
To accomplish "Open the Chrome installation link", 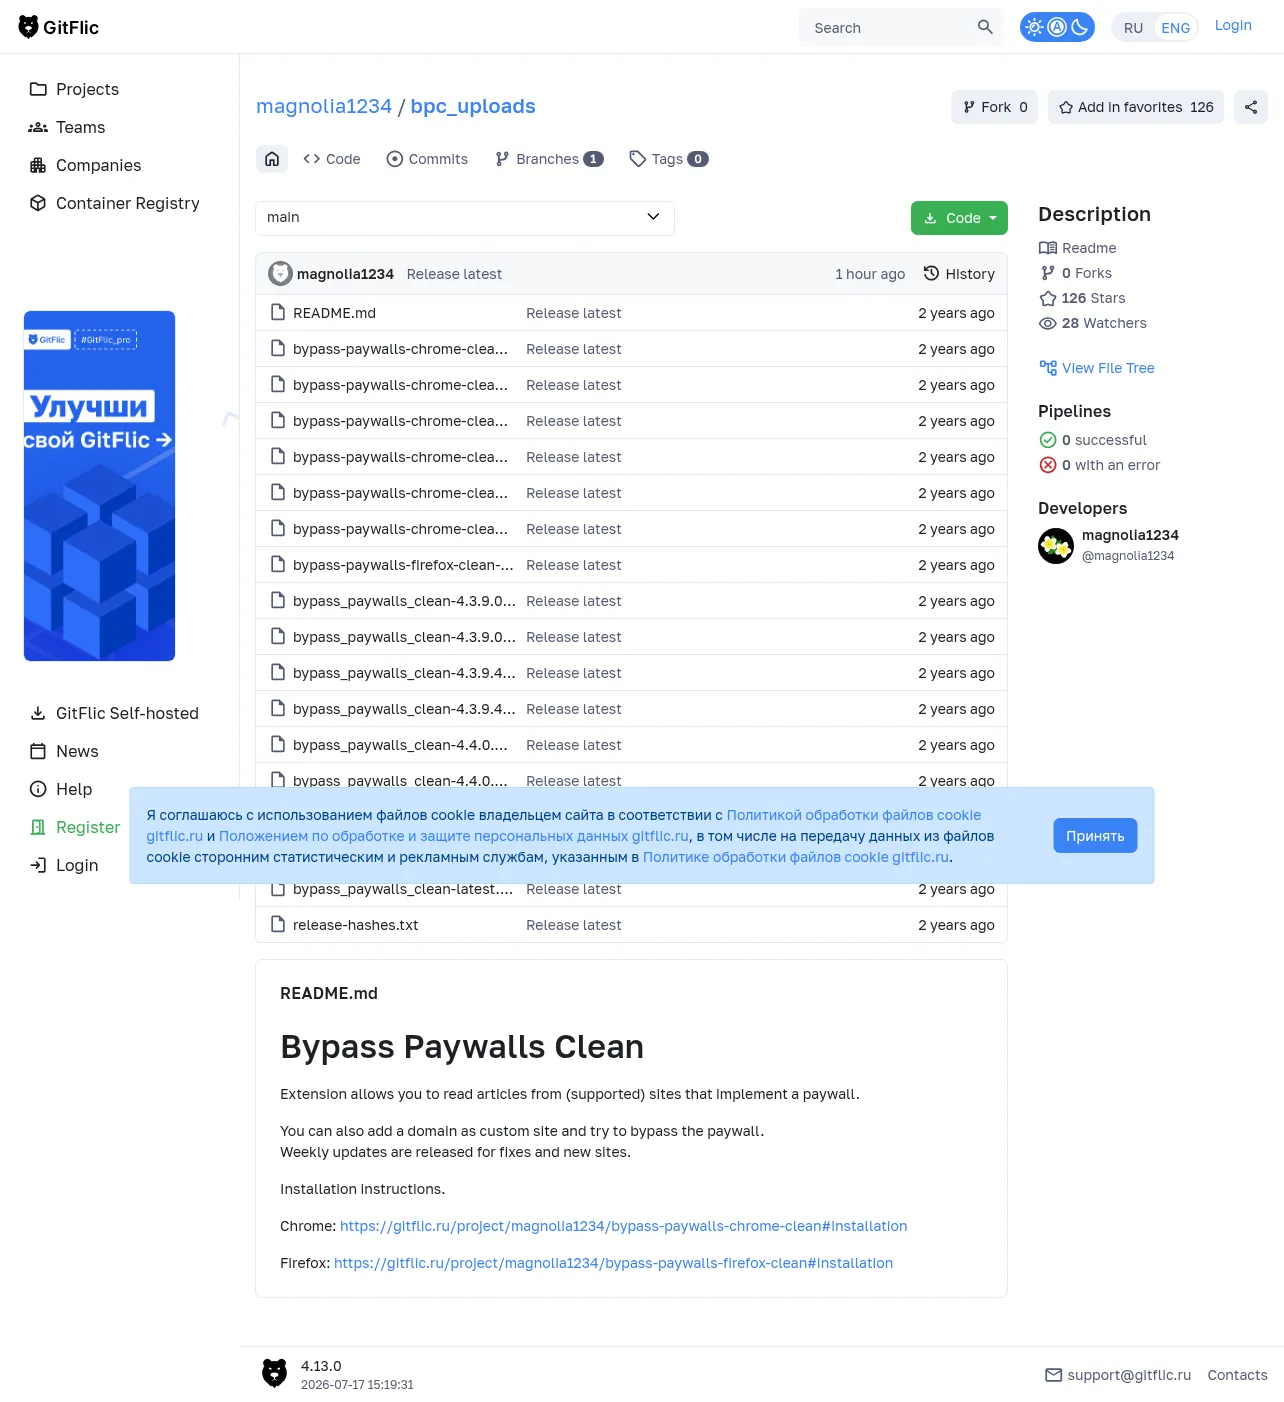I will (624, 1226).
